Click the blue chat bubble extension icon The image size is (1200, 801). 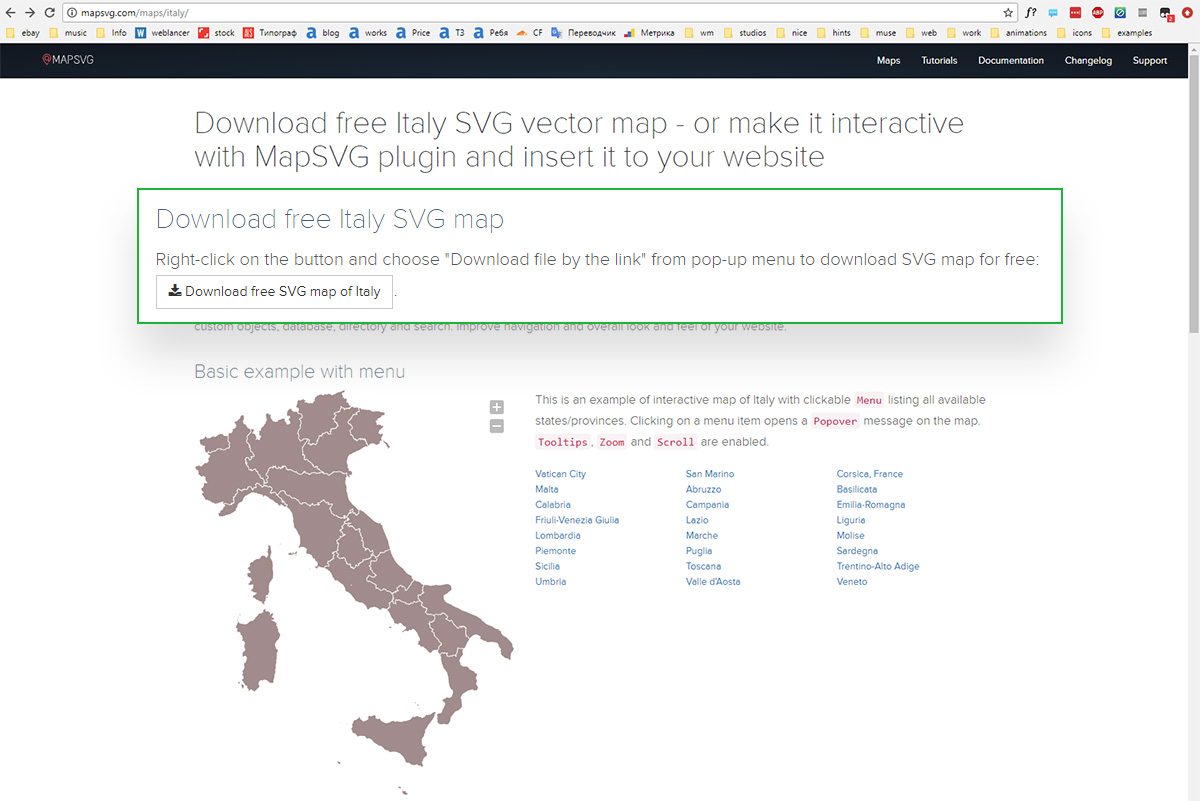[1053, 13]
